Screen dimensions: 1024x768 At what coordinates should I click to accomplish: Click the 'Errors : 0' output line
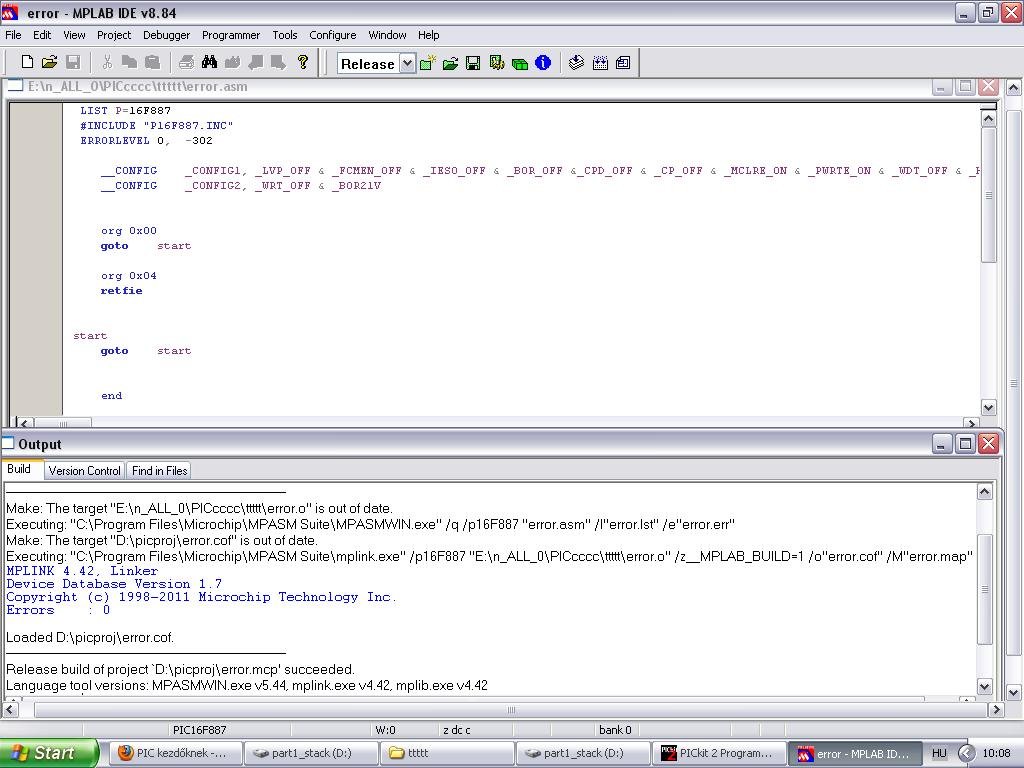tap(58, 610)
